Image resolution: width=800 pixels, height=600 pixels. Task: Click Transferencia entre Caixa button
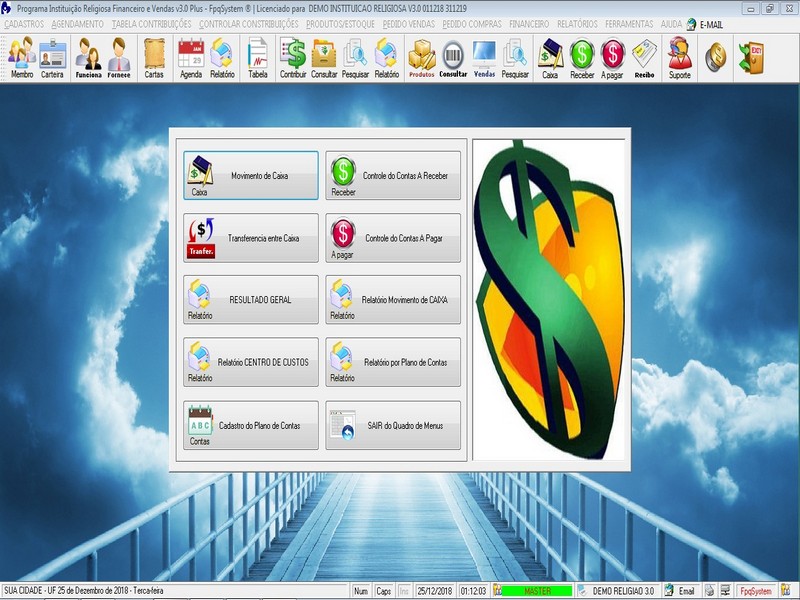[251, 238]
